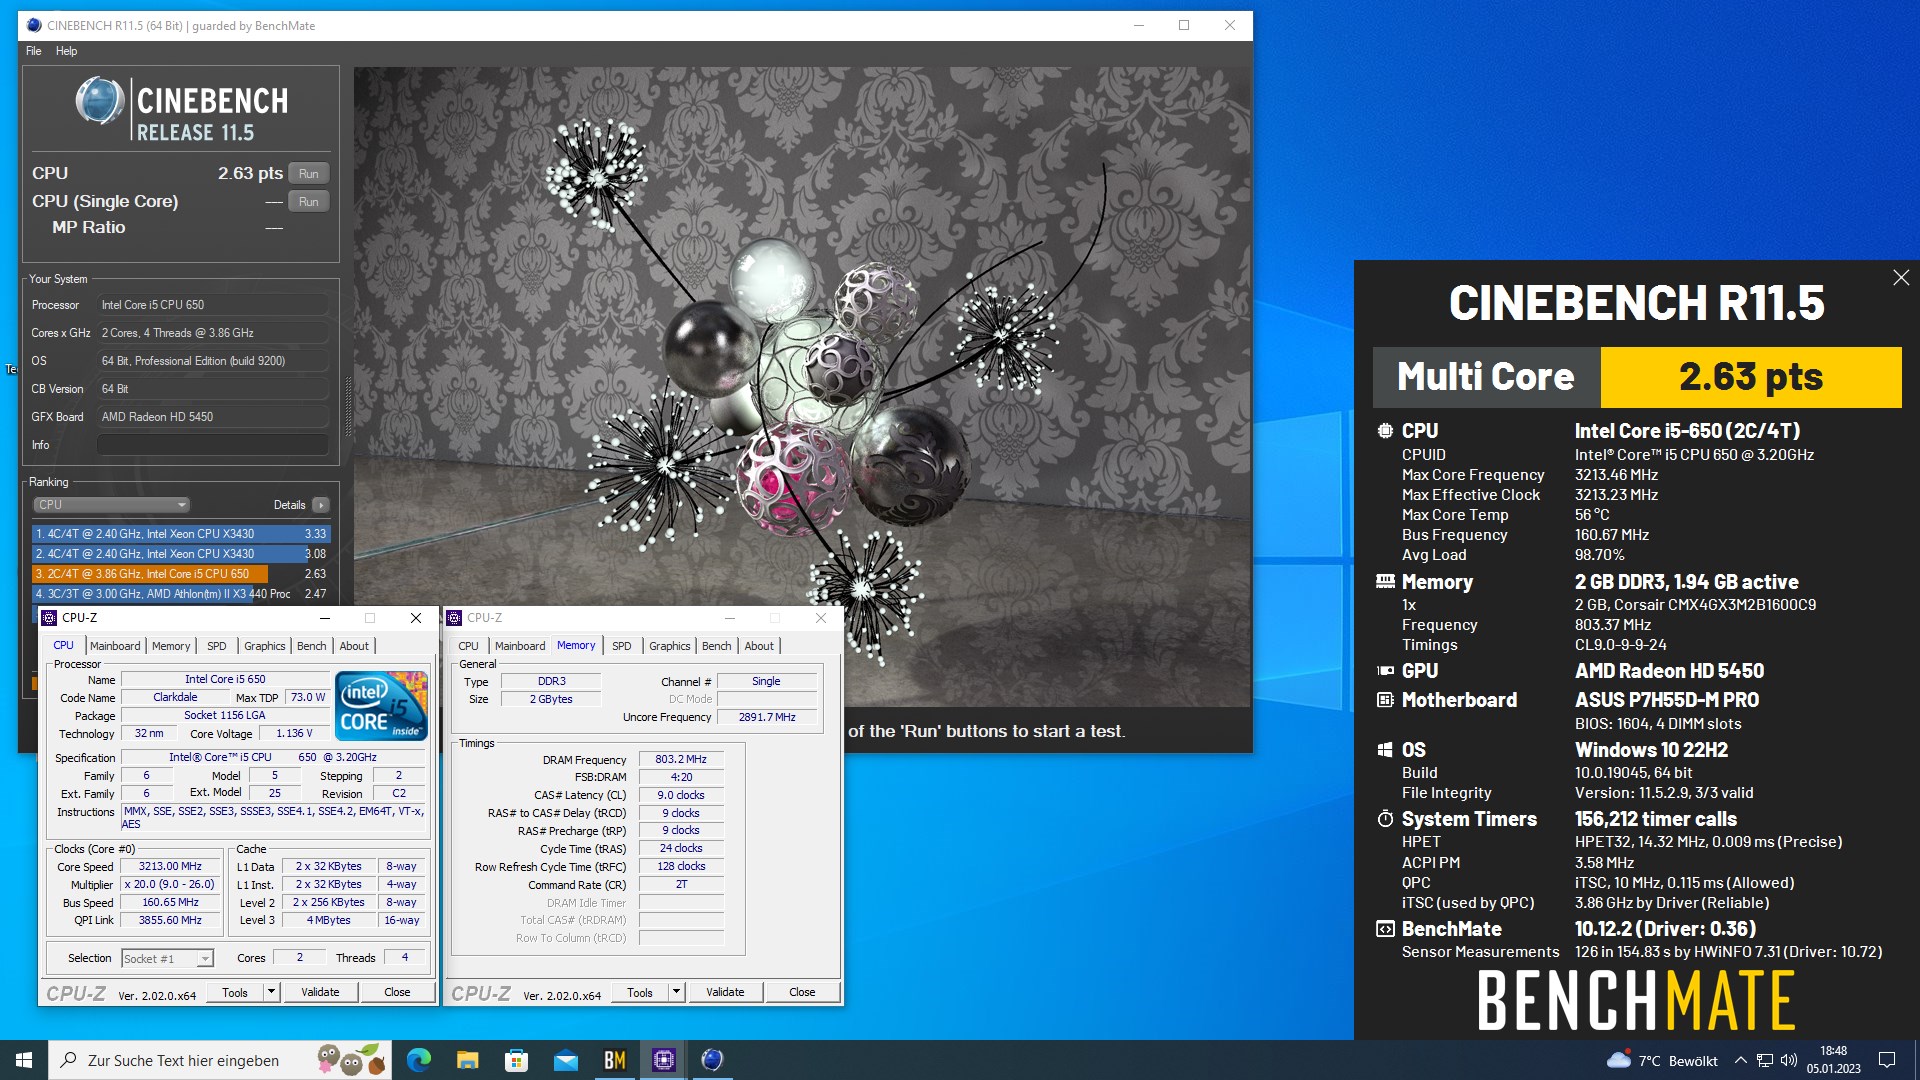Image resolution: width=1920 pixels, height=1080 pixels.
Task: Open the weather widget in taskbar
Action: pos(1662,1060)
